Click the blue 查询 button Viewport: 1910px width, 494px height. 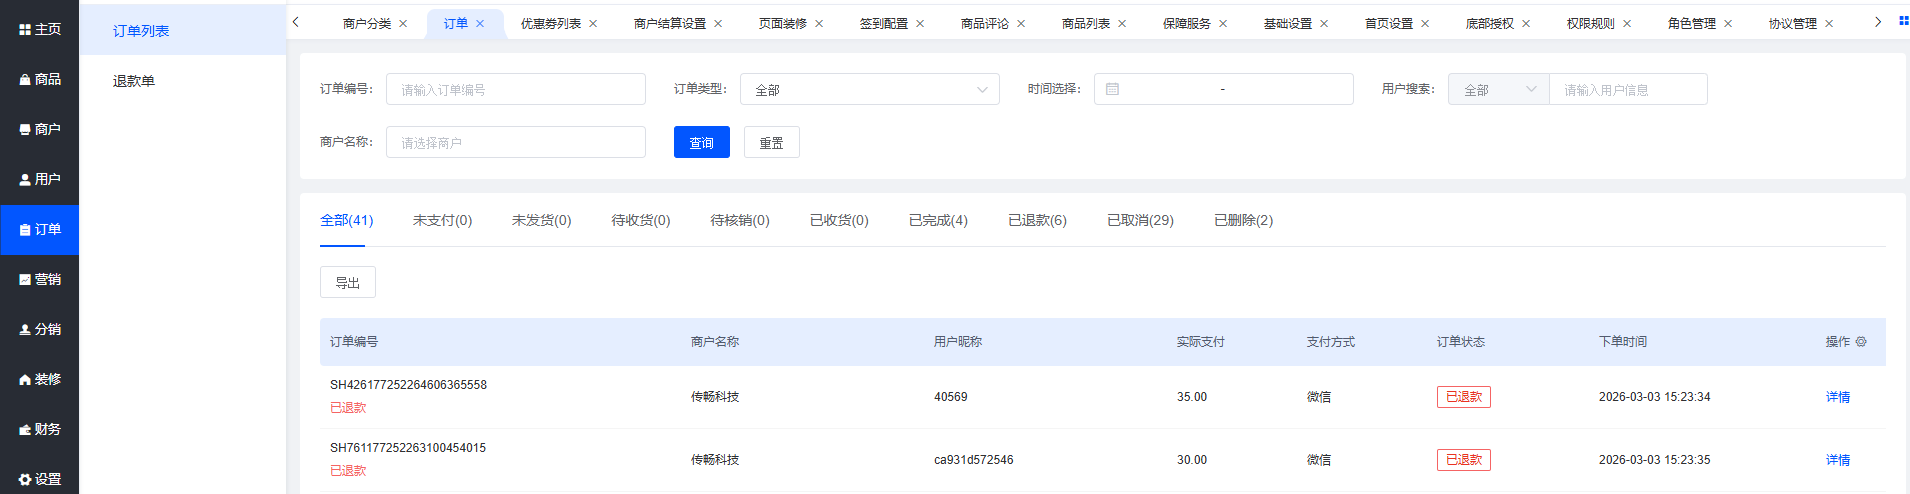701,142
